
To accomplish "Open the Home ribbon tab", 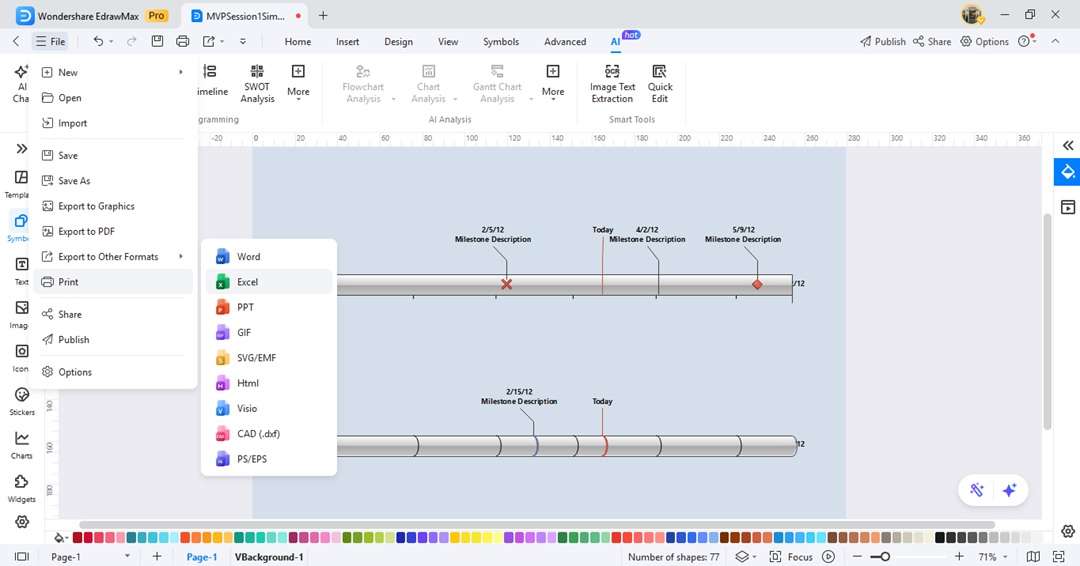I will point(298,41).
